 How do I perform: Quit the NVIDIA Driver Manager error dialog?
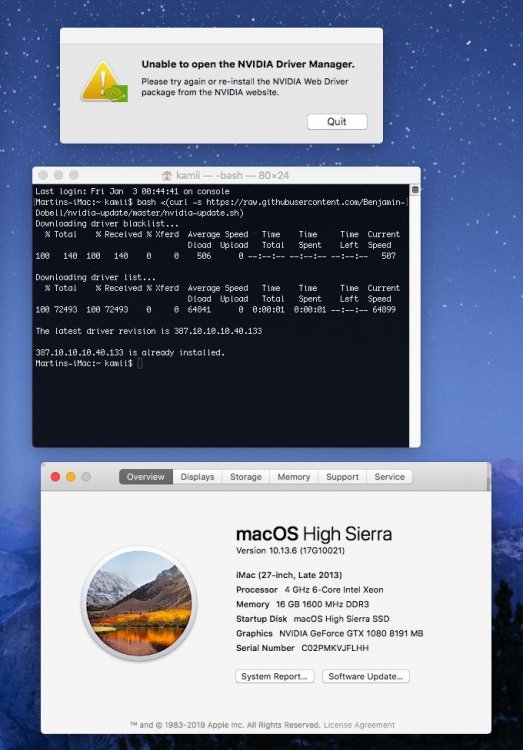337,121
